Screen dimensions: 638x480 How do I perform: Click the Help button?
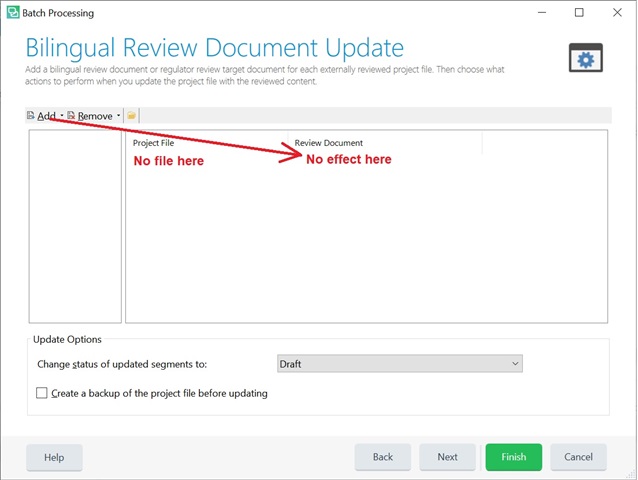54,457
